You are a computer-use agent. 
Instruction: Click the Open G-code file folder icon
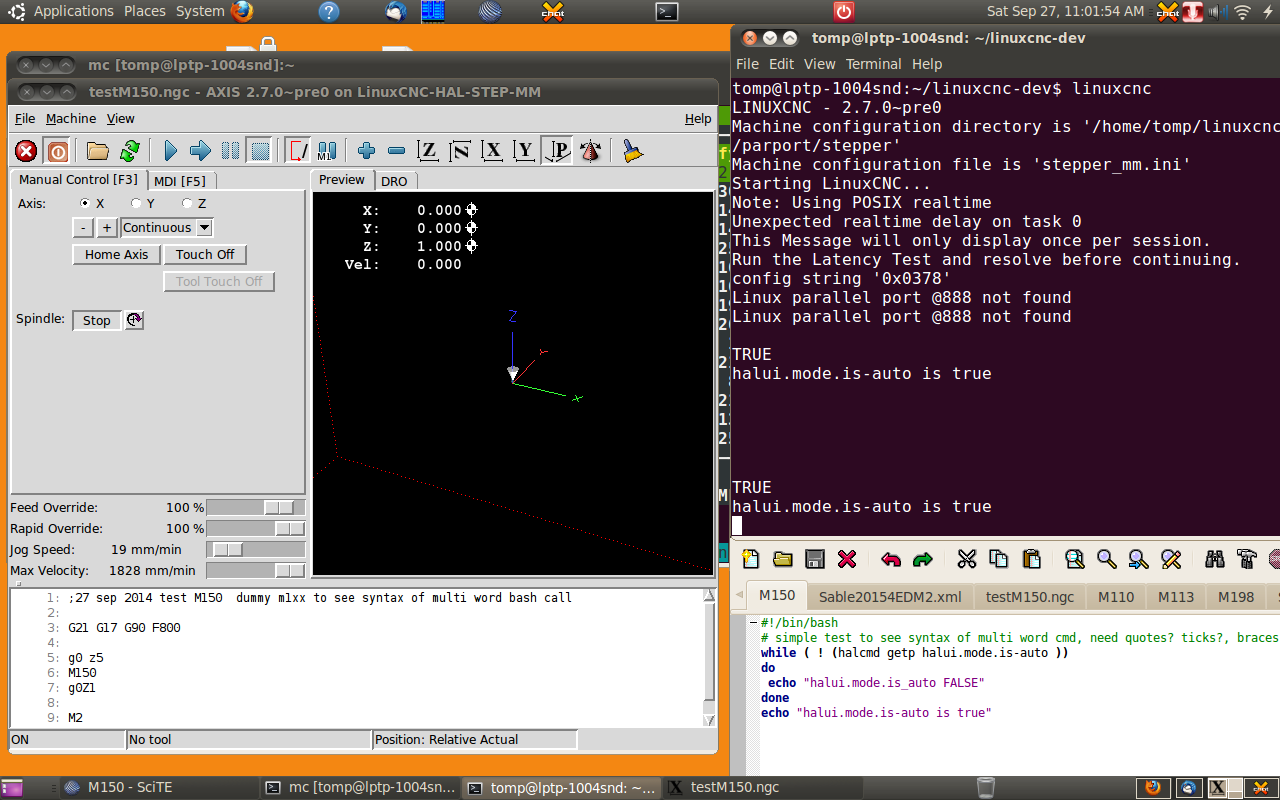click(97, 151)
